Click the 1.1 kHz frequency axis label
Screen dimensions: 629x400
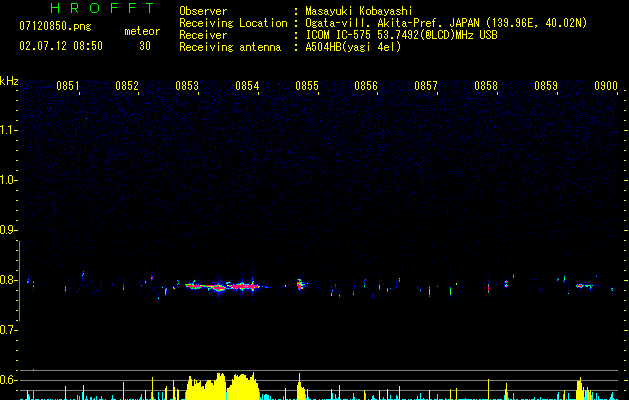click(x=7, y=130)
